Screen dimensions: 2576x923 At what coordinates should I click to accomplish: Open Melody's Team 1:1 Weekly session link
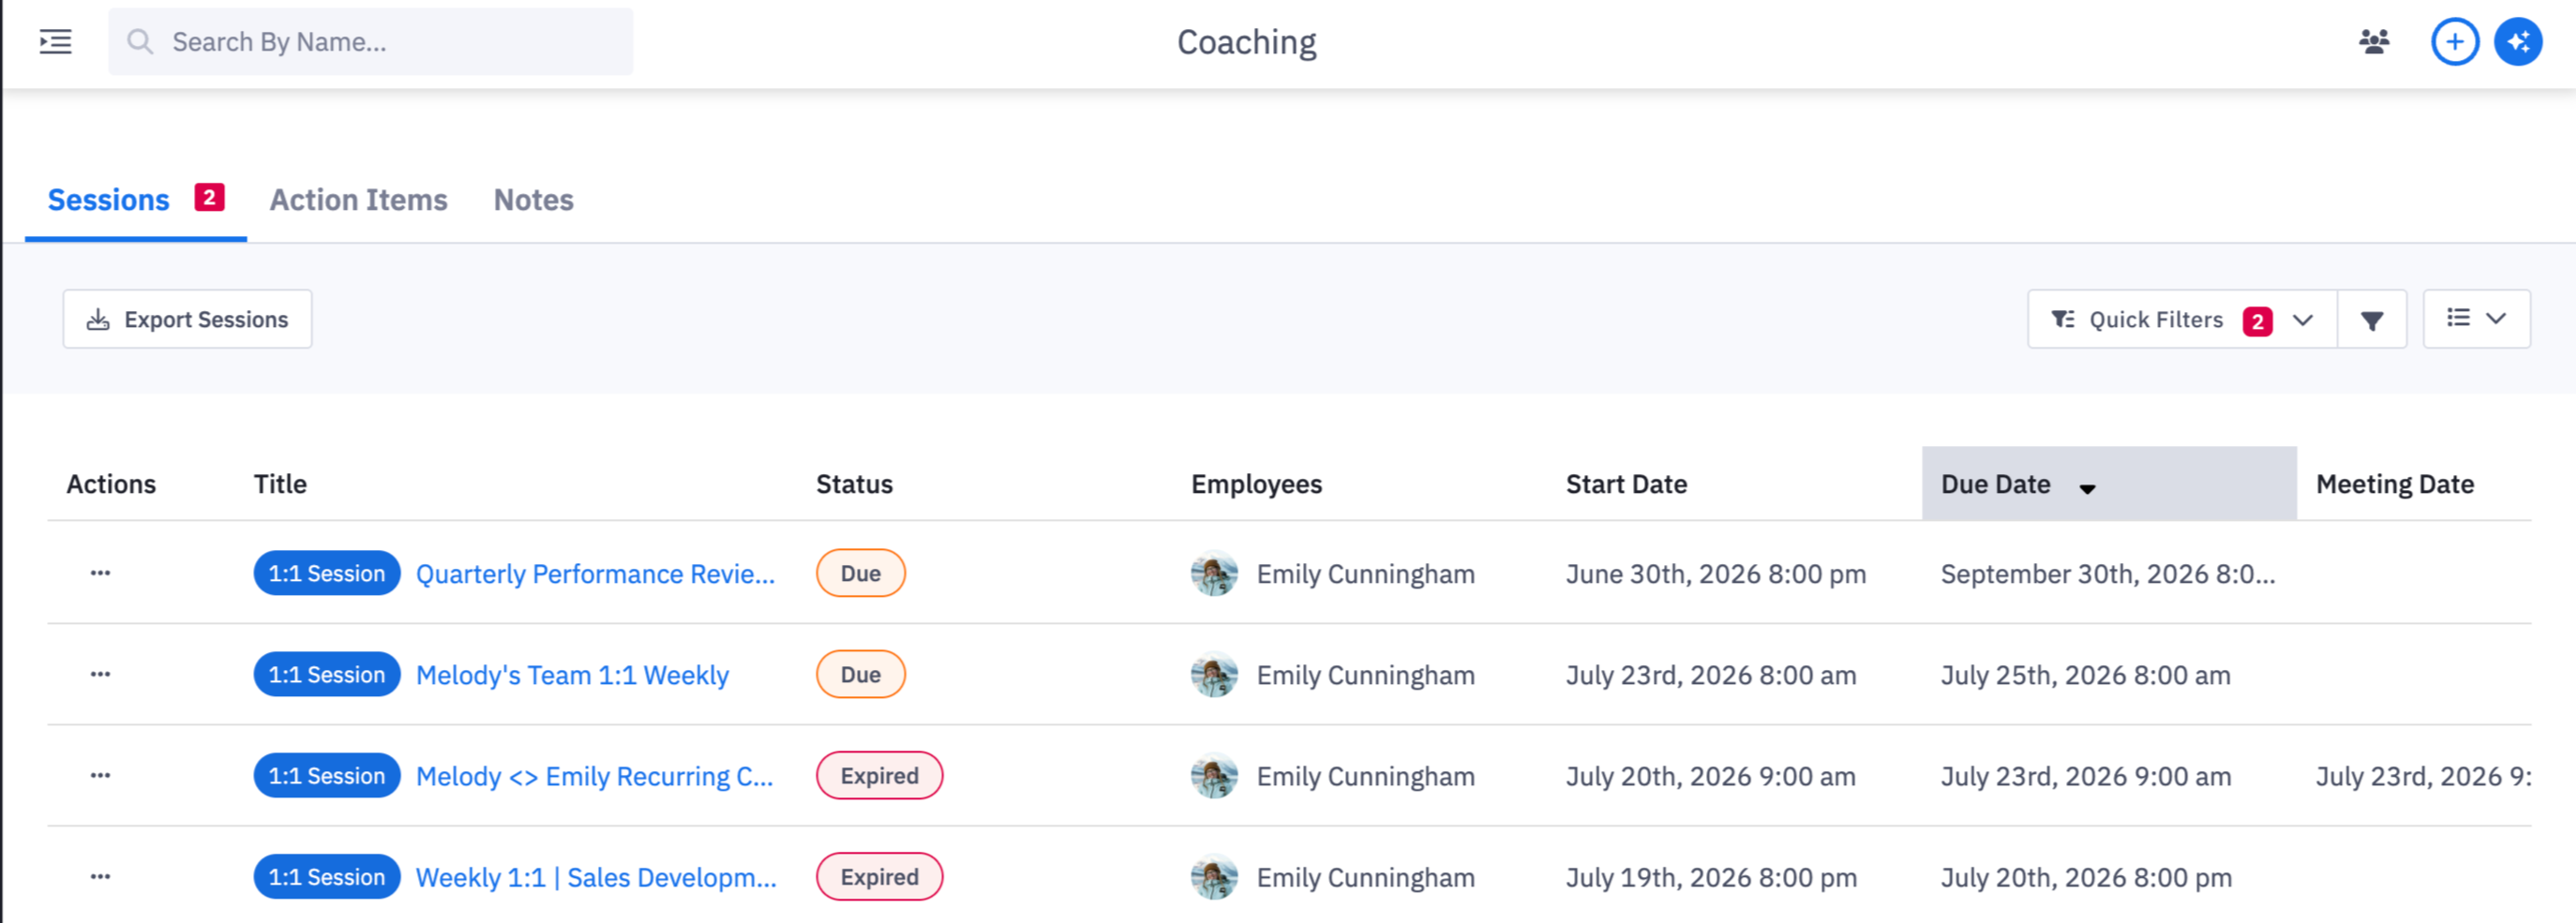[572, 675]
